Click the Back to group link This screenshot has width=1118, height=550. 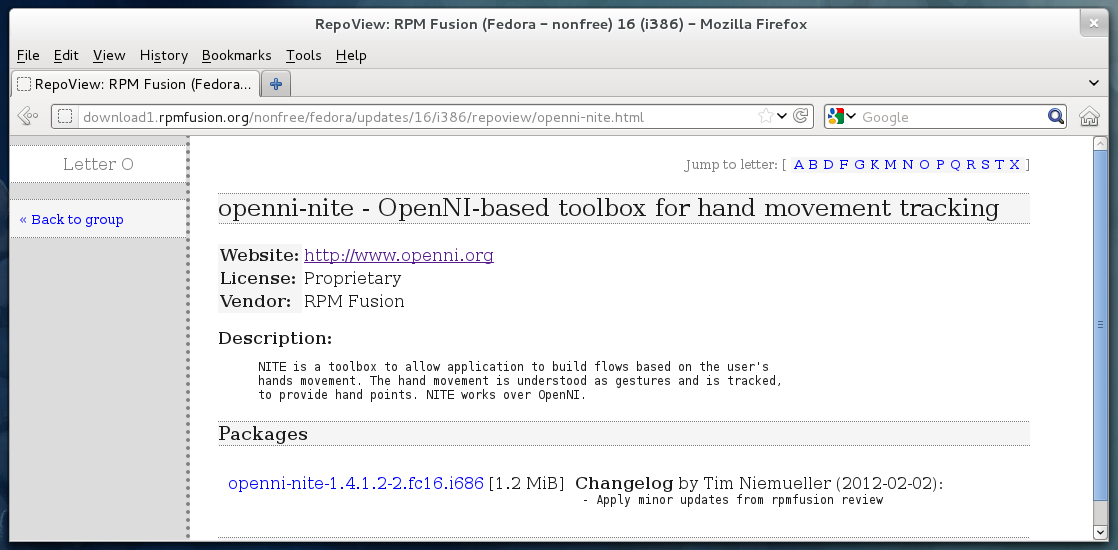(x=71, y=220)
